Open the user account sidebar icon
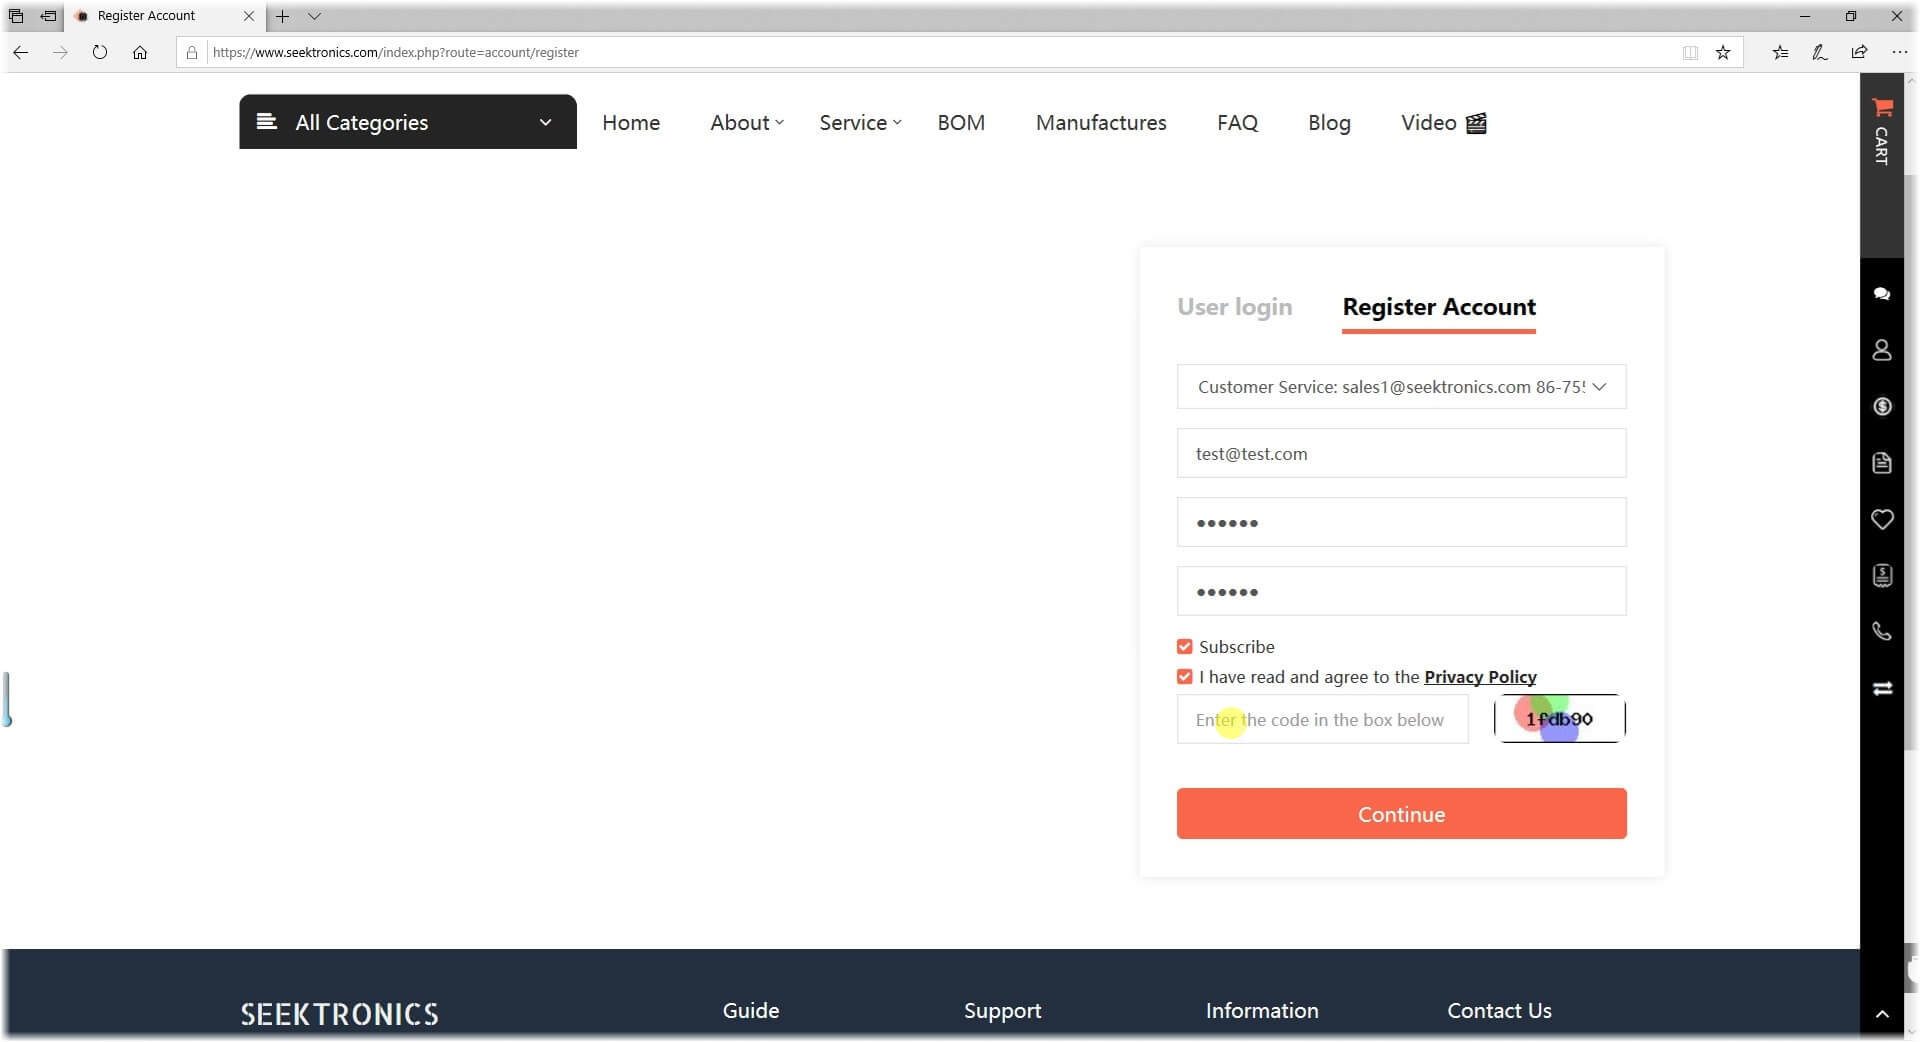1920x1042 pixels. pos(1882,350)
